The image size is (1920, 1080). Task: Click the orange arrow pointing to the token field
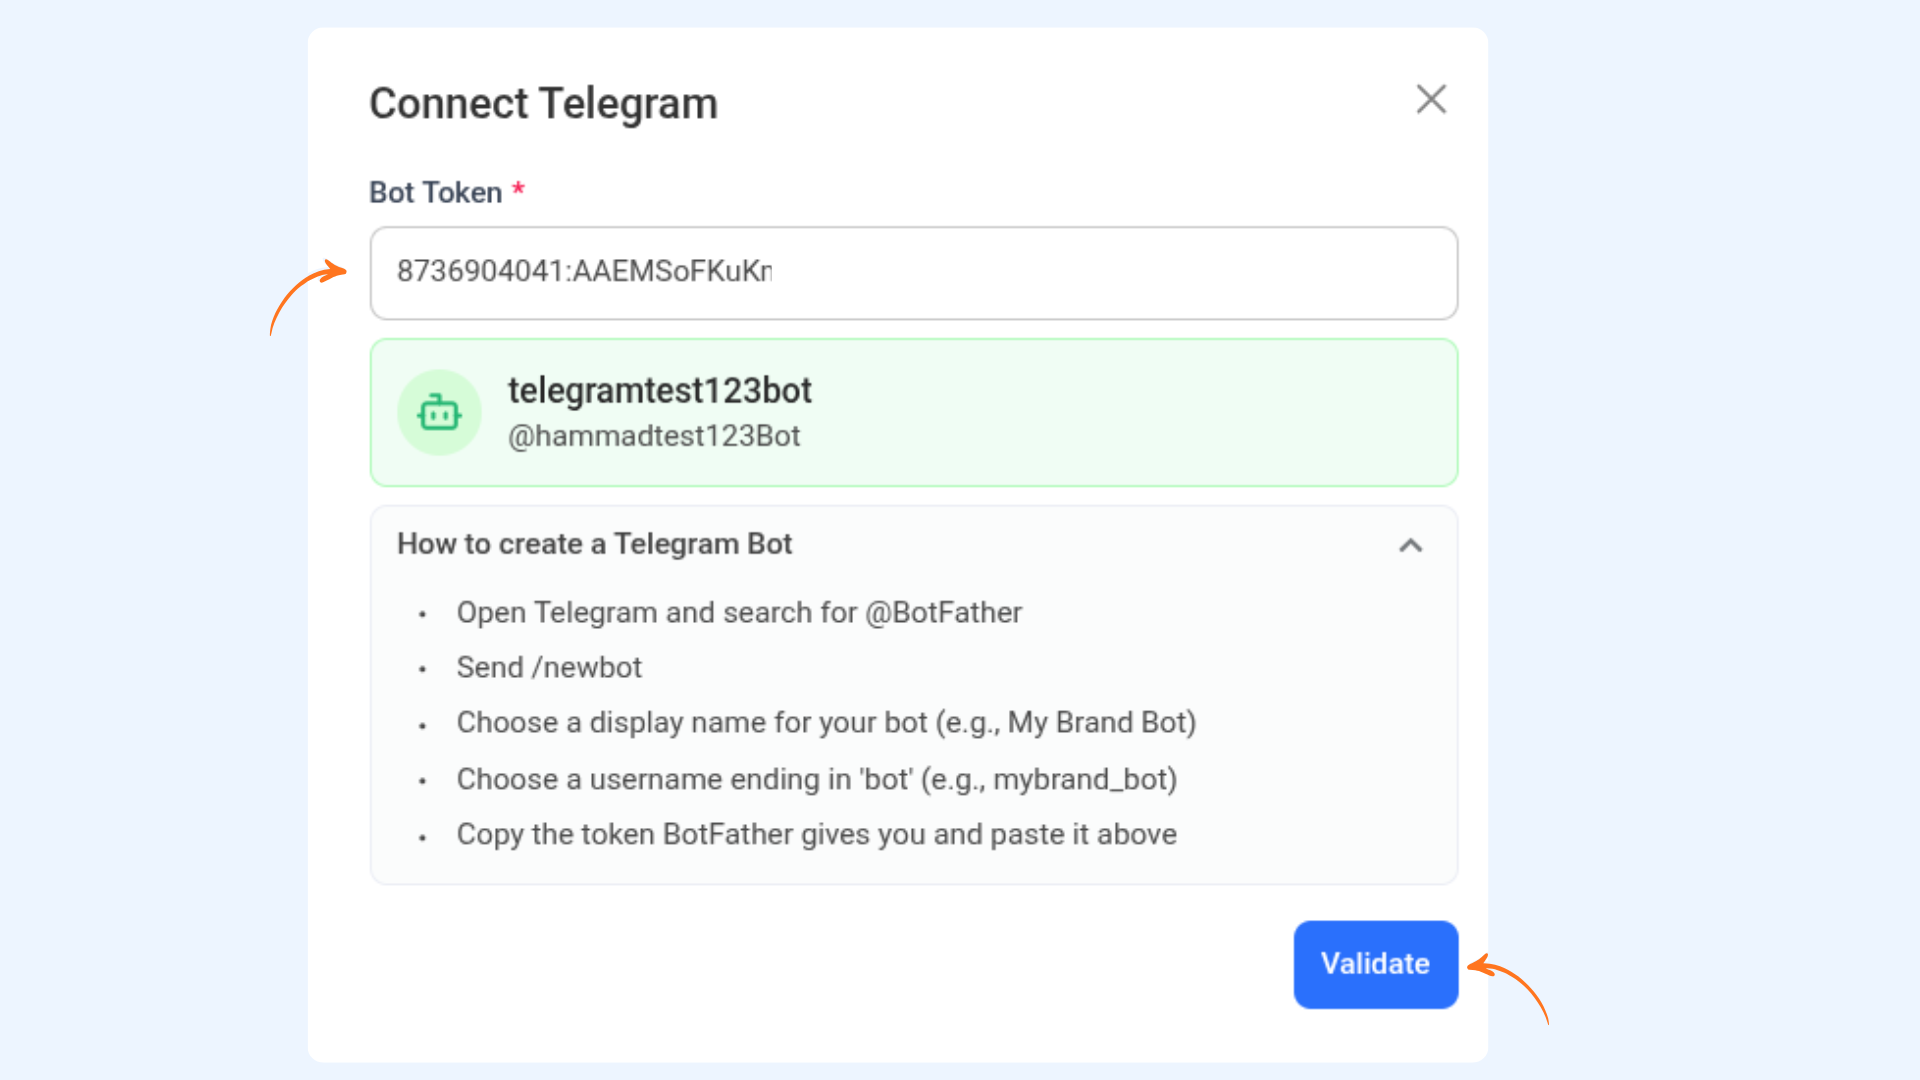(x=307, y=297)
